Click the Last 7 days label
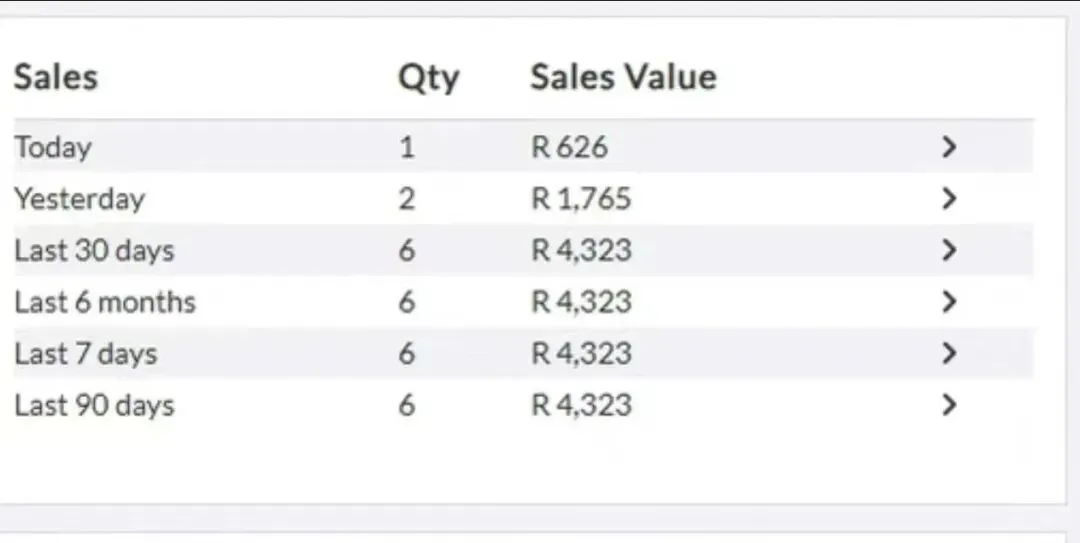 point(86,353)
